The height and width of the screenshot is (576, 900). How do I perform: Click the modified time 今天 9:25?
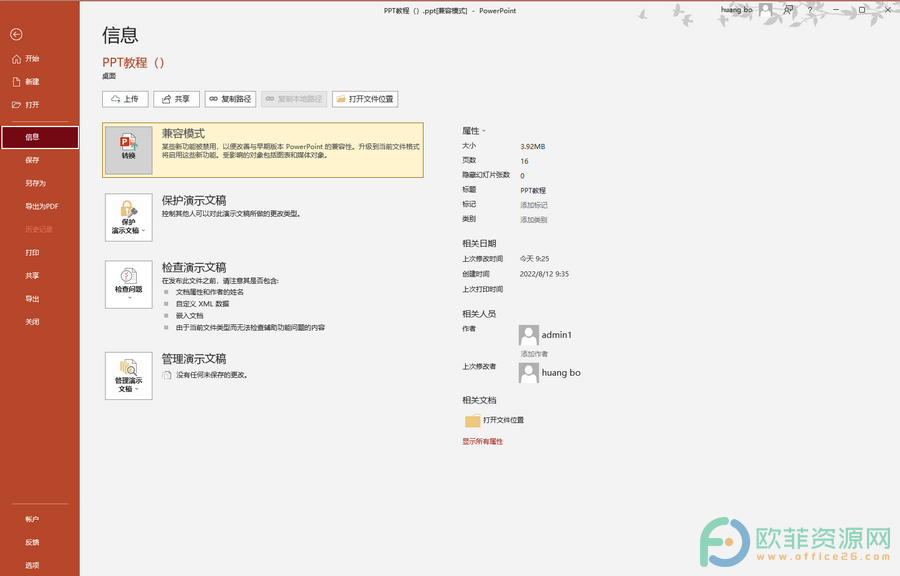pos(534,259)
